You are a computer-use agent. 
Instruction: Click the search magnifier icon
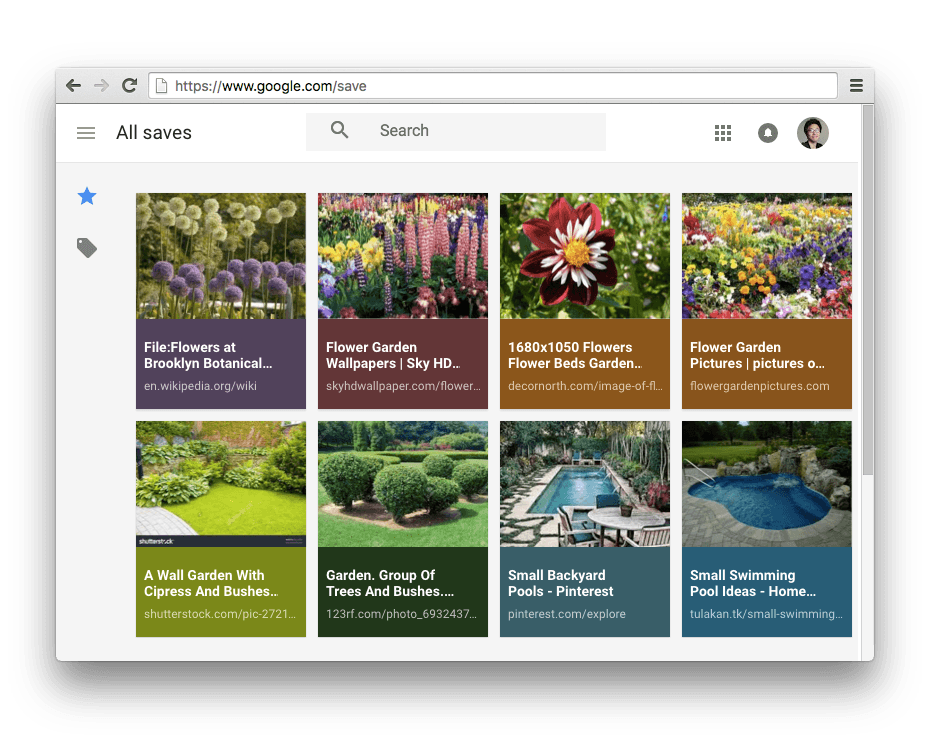(x=340, y=131)
